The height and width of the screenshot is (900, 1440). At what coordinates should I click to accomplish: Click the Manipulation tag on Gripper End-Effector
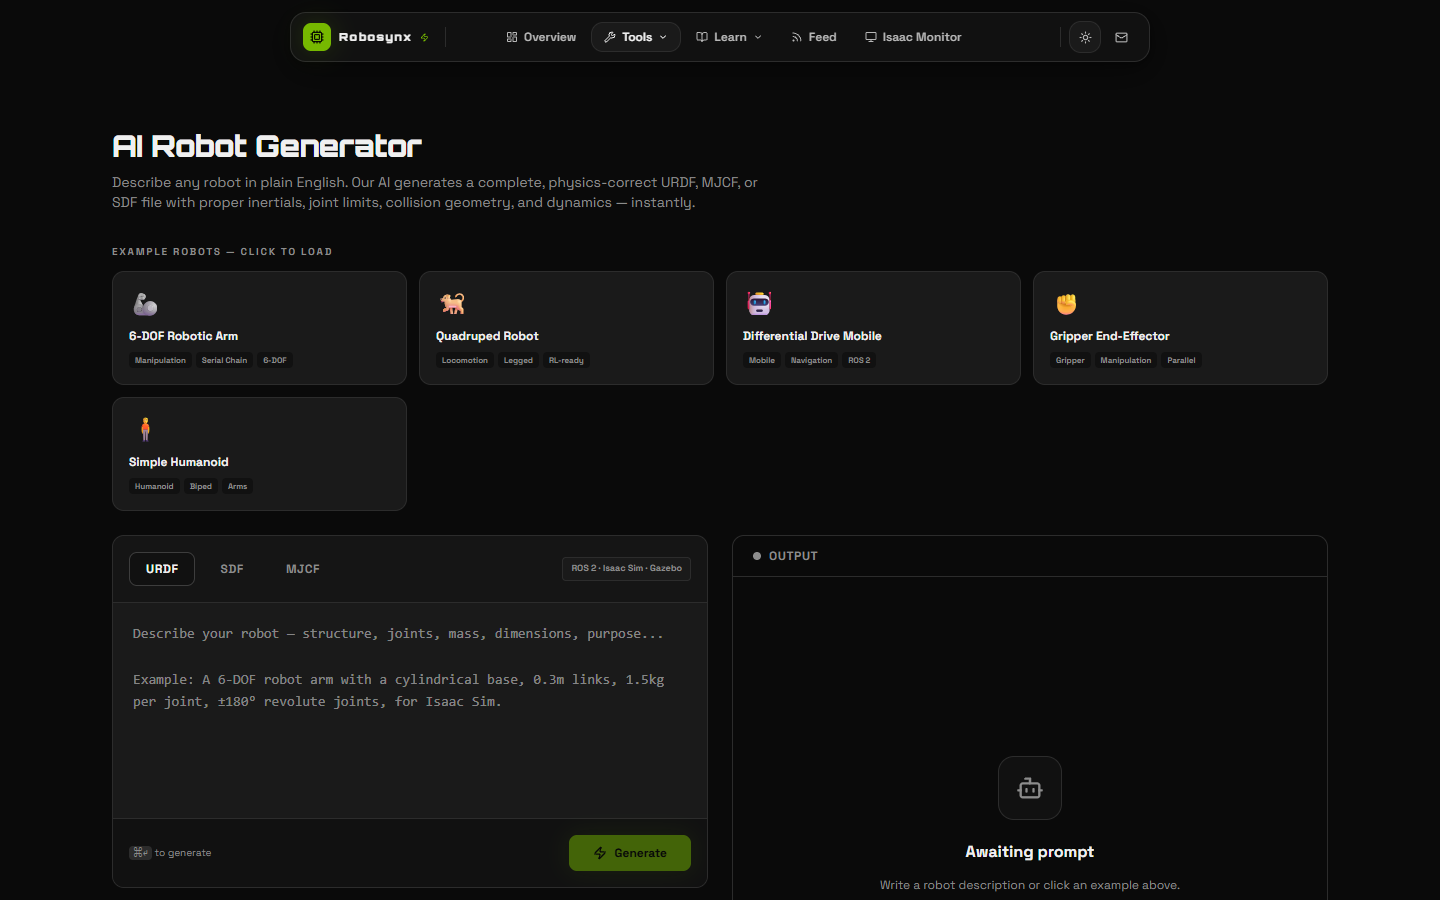tap(1126, 360)
